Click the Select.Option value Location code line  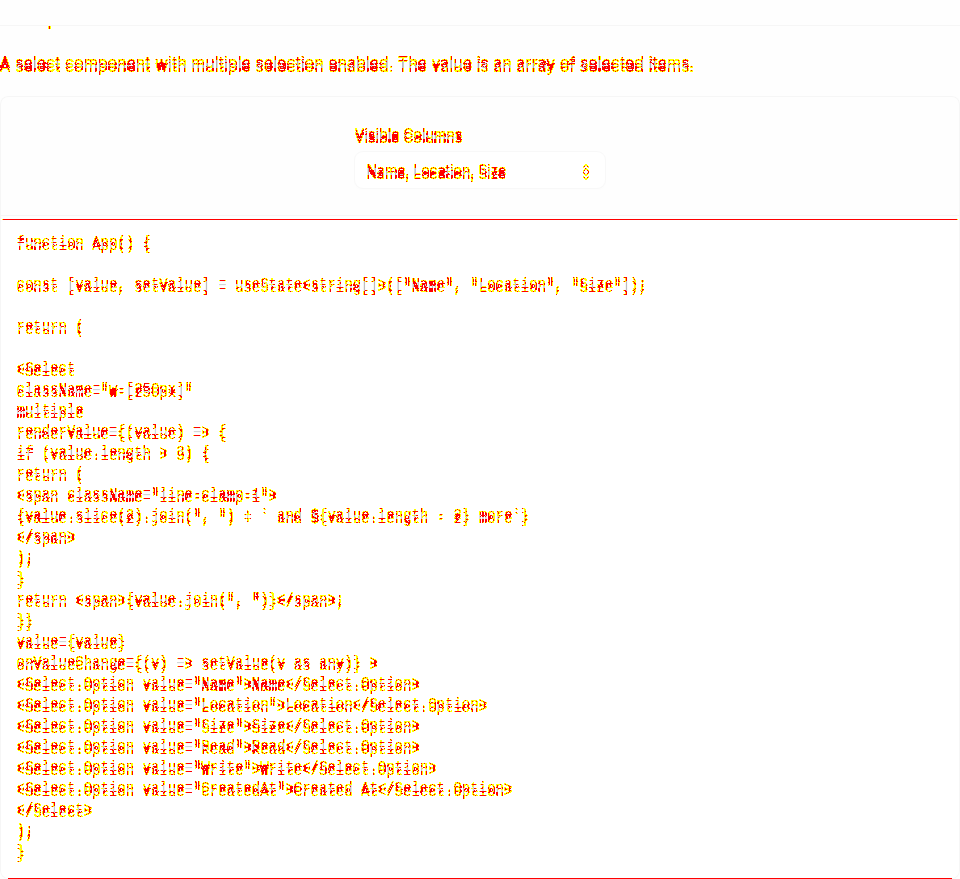[x=252, y=706]
